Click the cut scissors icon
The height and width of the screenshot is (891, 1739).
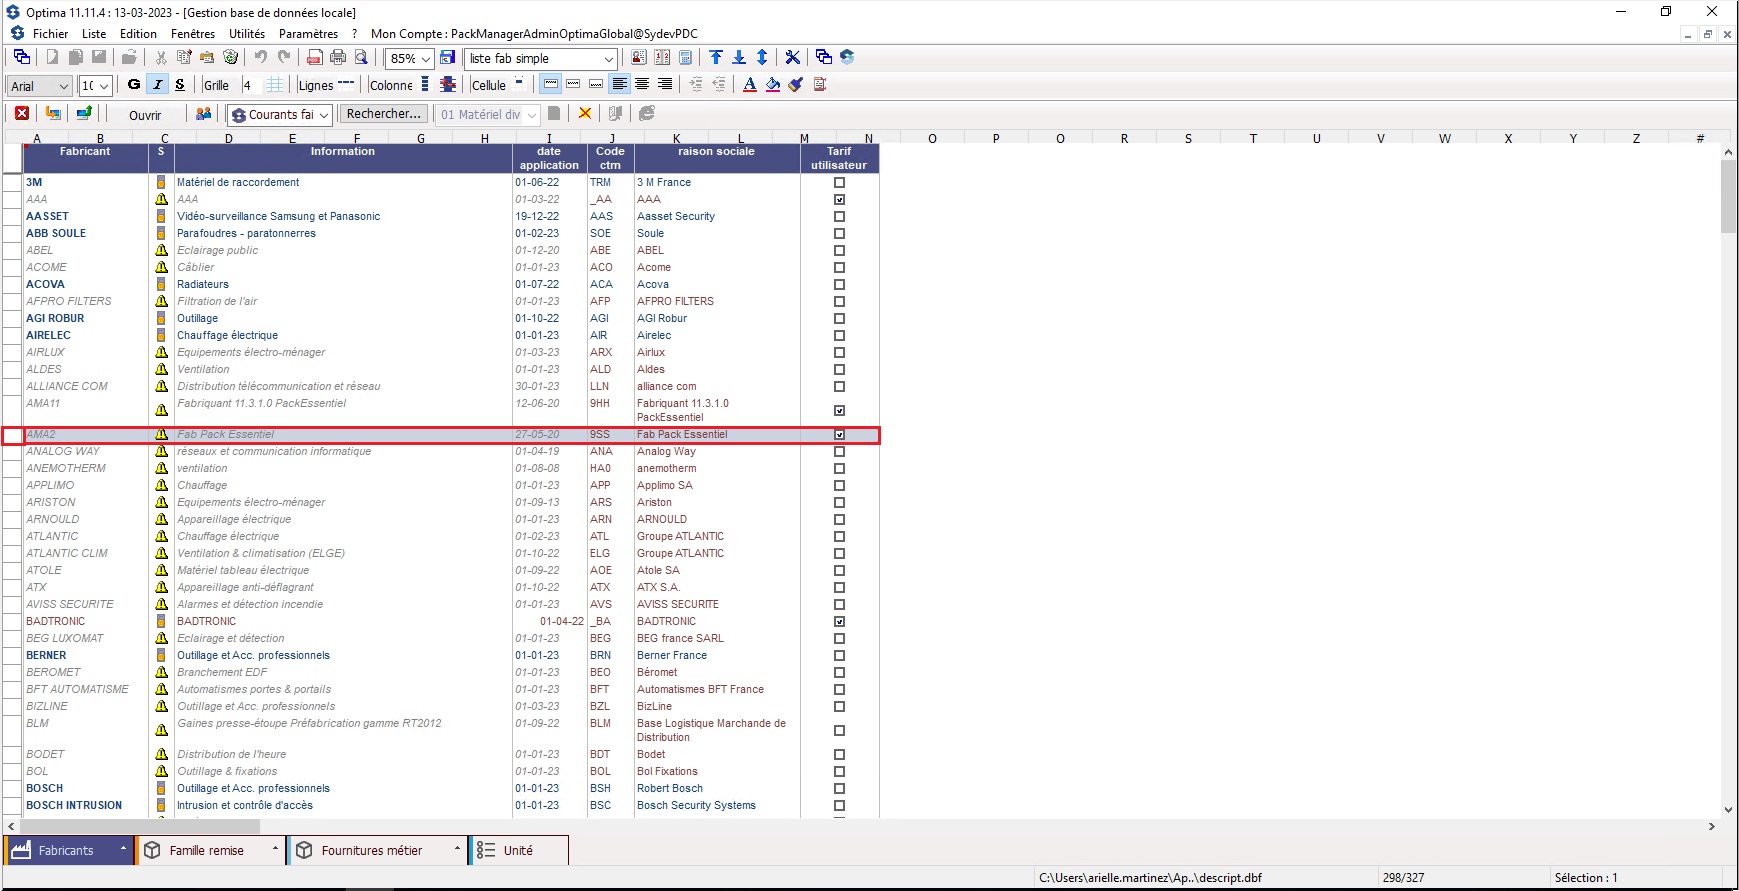click(x=160, y=58)
